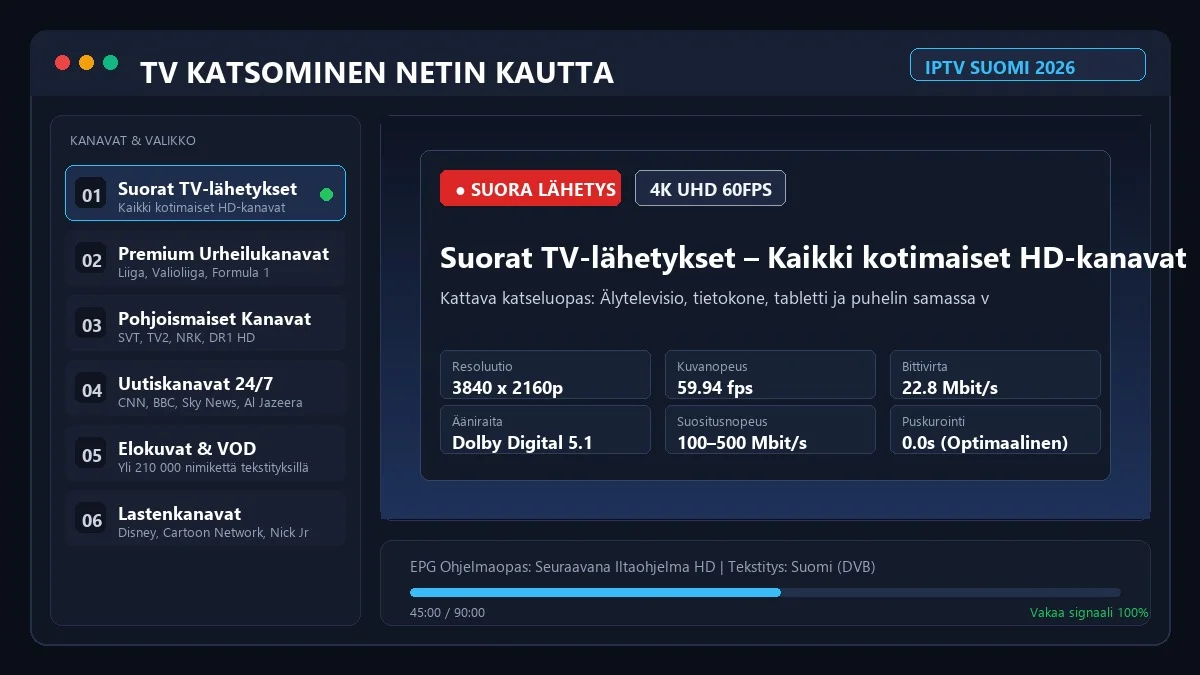Choose Pohjoismaiset Kanavat in sidebar
Screen dimensions: 1200x675
[205, 323]
